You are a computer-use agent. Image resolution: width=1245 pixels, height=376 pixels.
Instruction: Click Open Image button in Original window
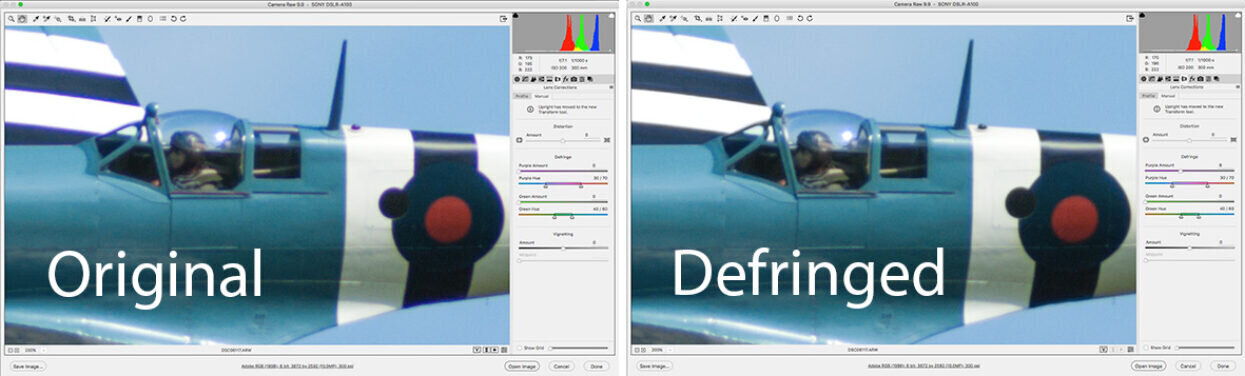point(523,366)
